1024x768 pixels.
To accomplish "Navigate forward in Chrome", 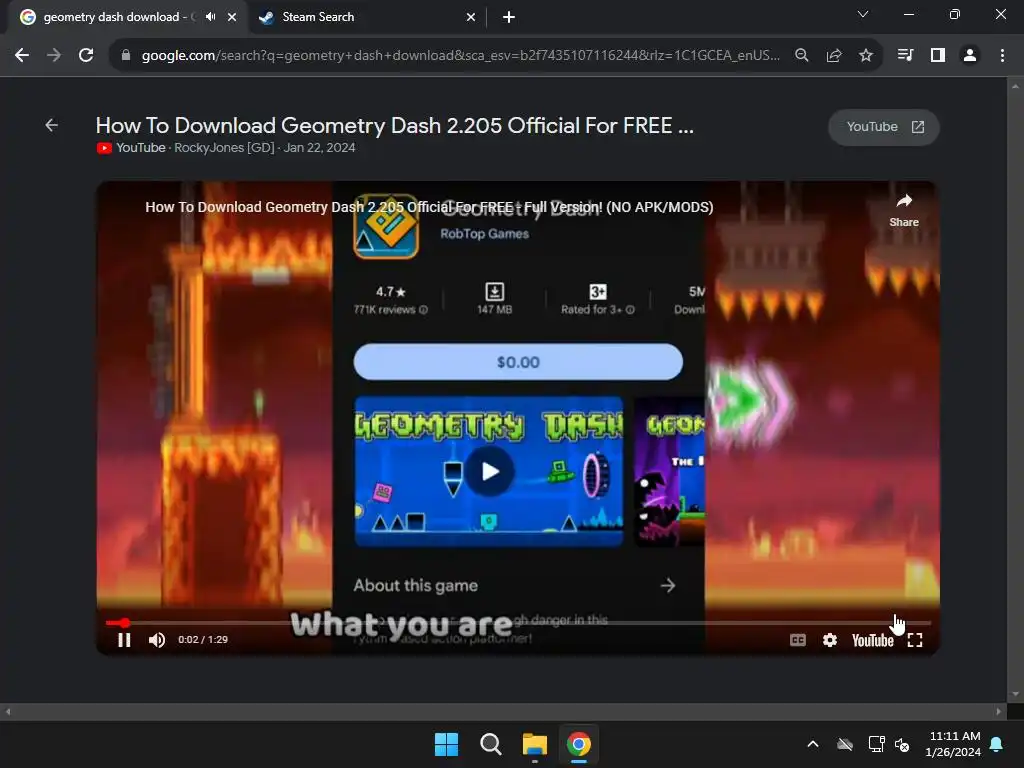I will tap(54, 56).
